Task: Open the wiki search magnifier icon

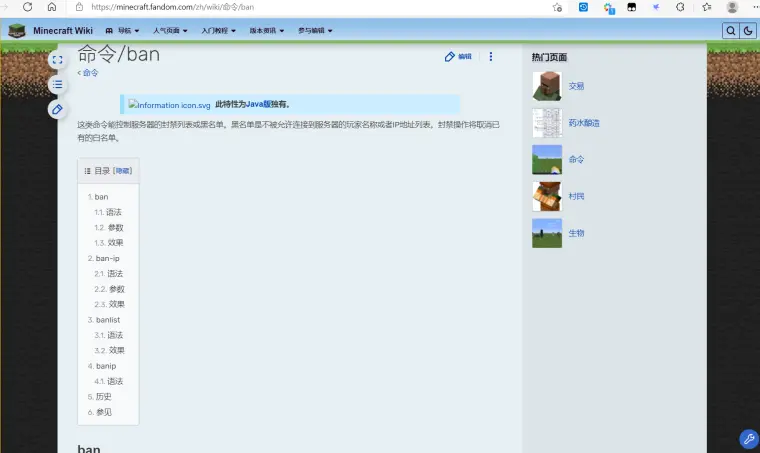Action: [730, 31]
